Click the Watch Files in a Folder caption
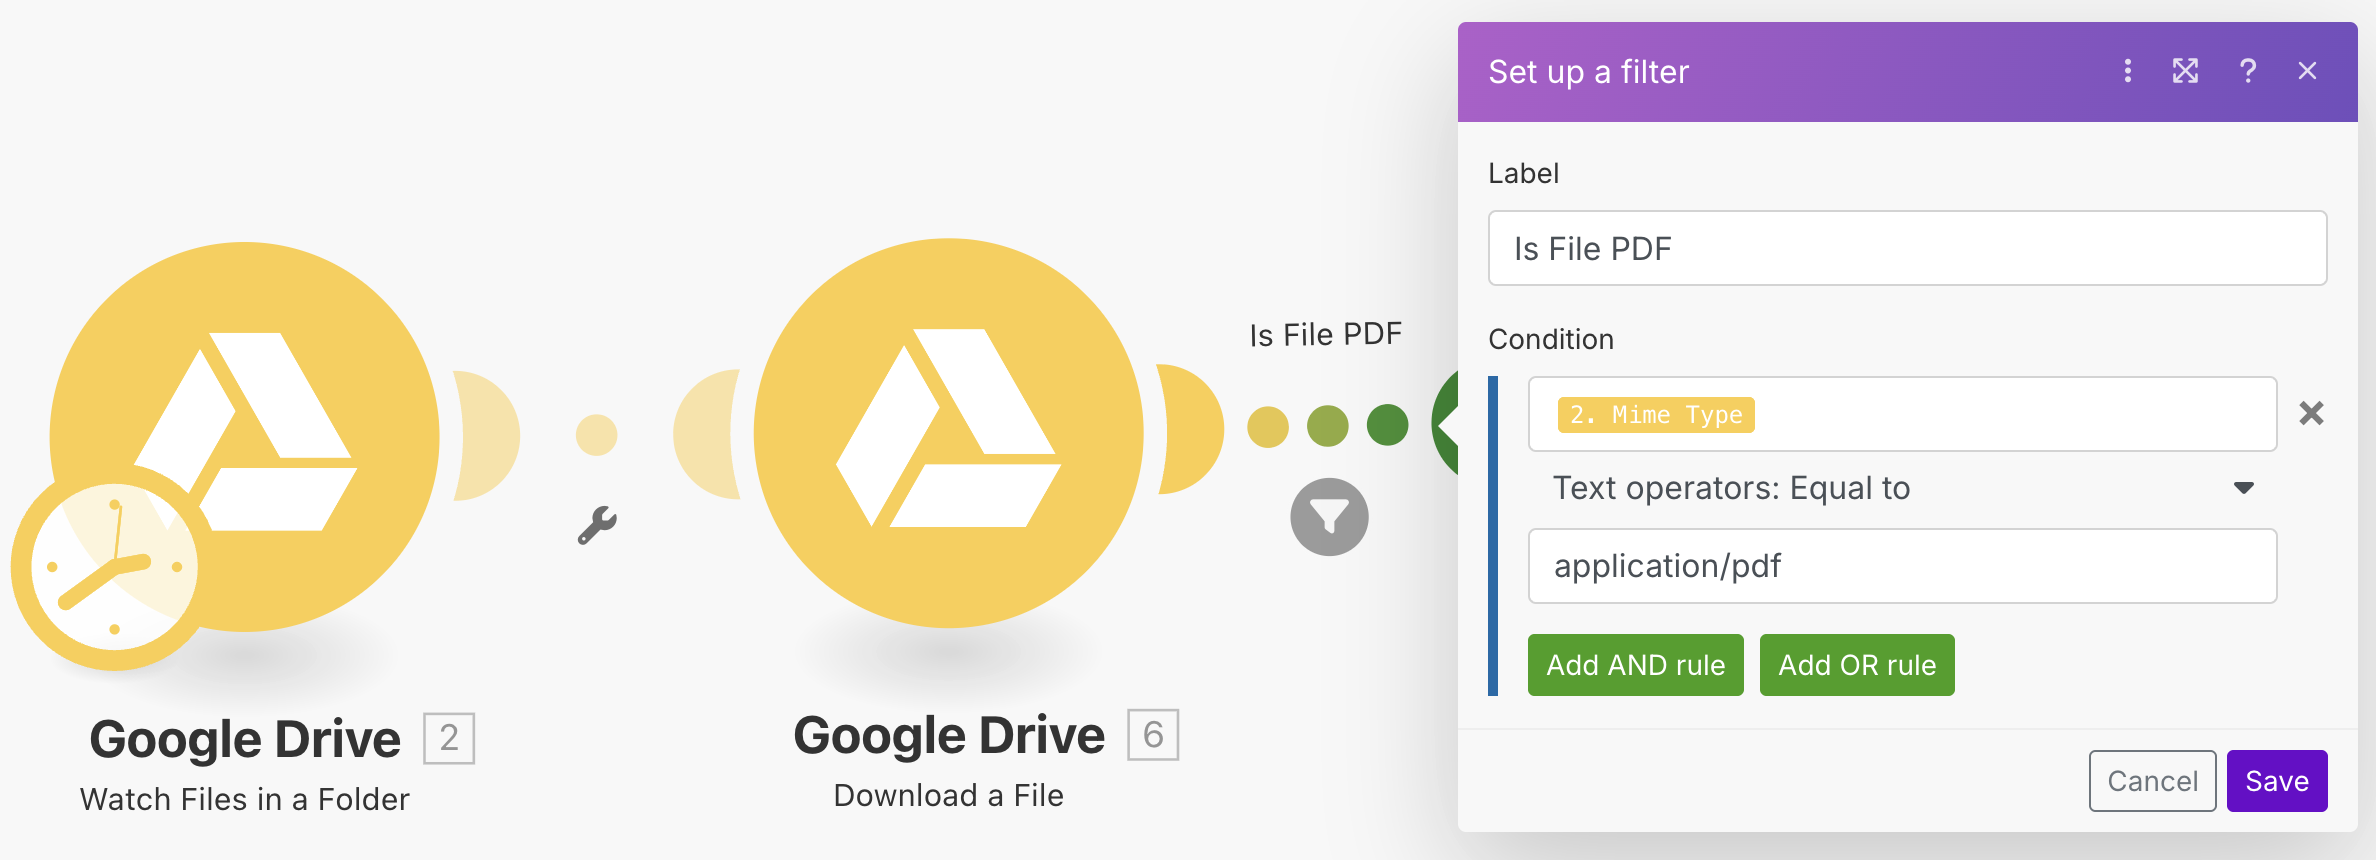The image size is (2376, 860). [245, 799]
